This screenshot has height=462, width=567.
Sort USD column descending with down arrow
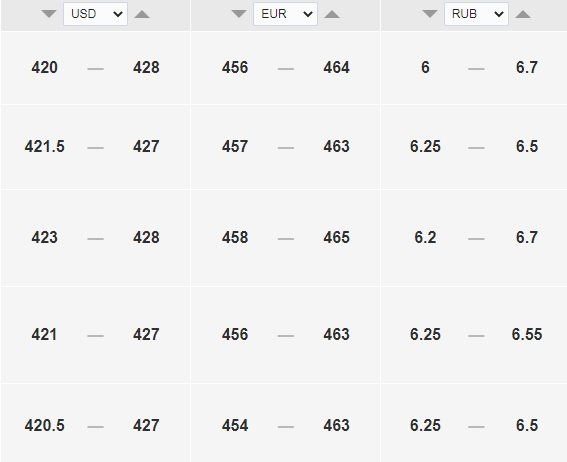[49, 14]
